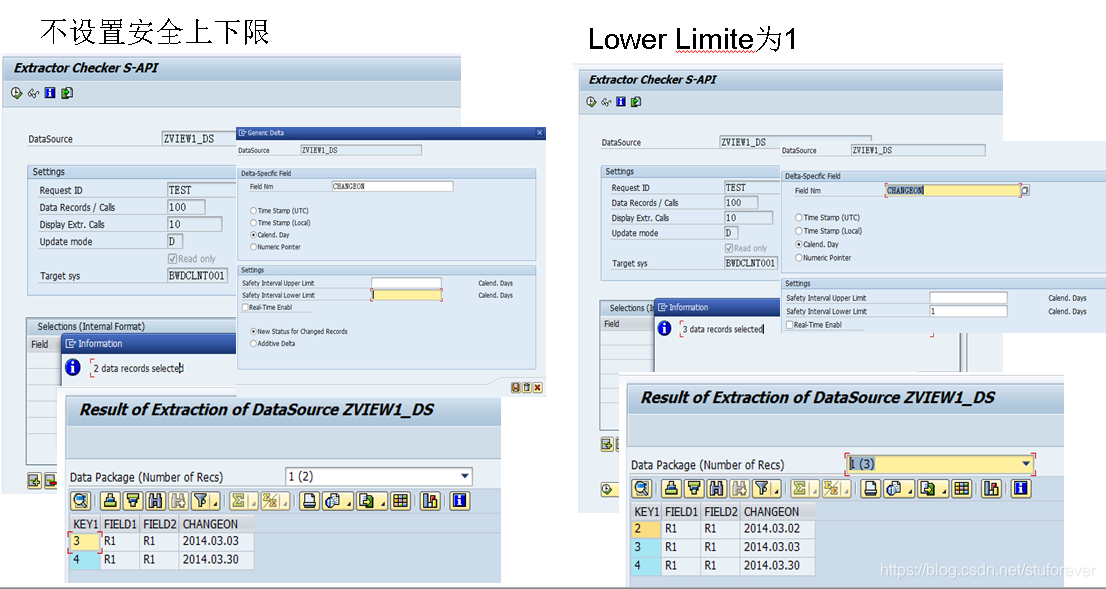The width and height of the screenshot is (1106, 589).
Task: Click Total sigma icon in left result toolbar
Action: tap(238, 501)
